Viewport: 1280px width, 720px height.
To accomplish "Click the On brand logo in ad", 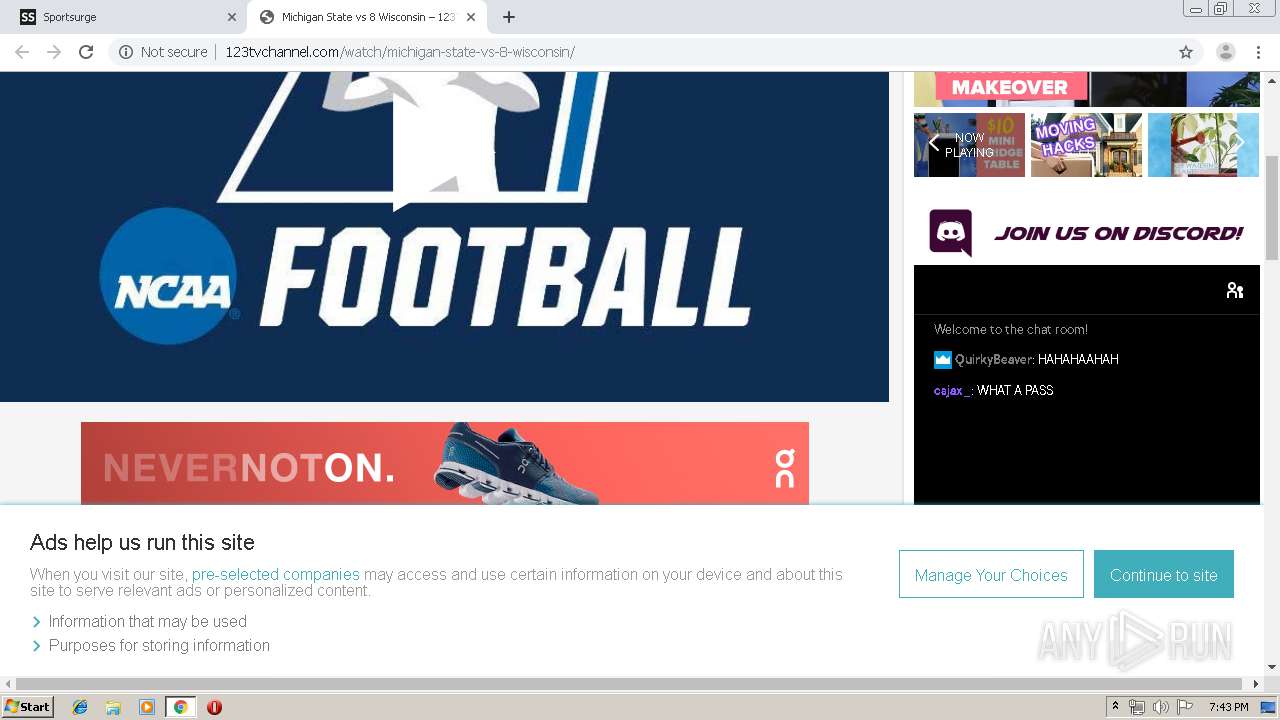I will click(785, 469).
